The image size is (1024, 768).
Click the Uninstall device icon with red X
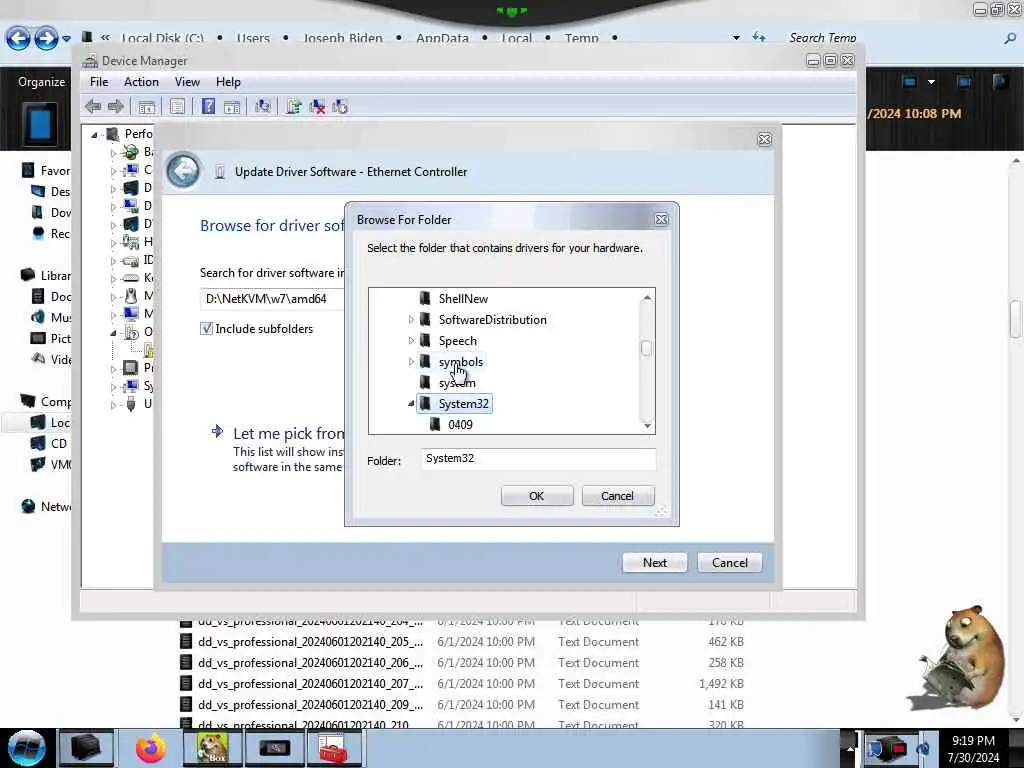pos(317,106)
